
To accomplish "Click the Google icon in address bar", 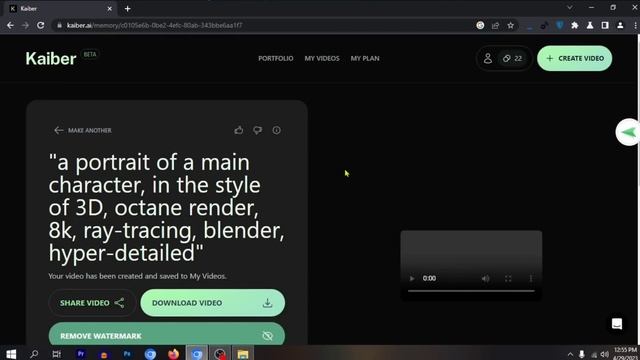I will click(480, 25).
